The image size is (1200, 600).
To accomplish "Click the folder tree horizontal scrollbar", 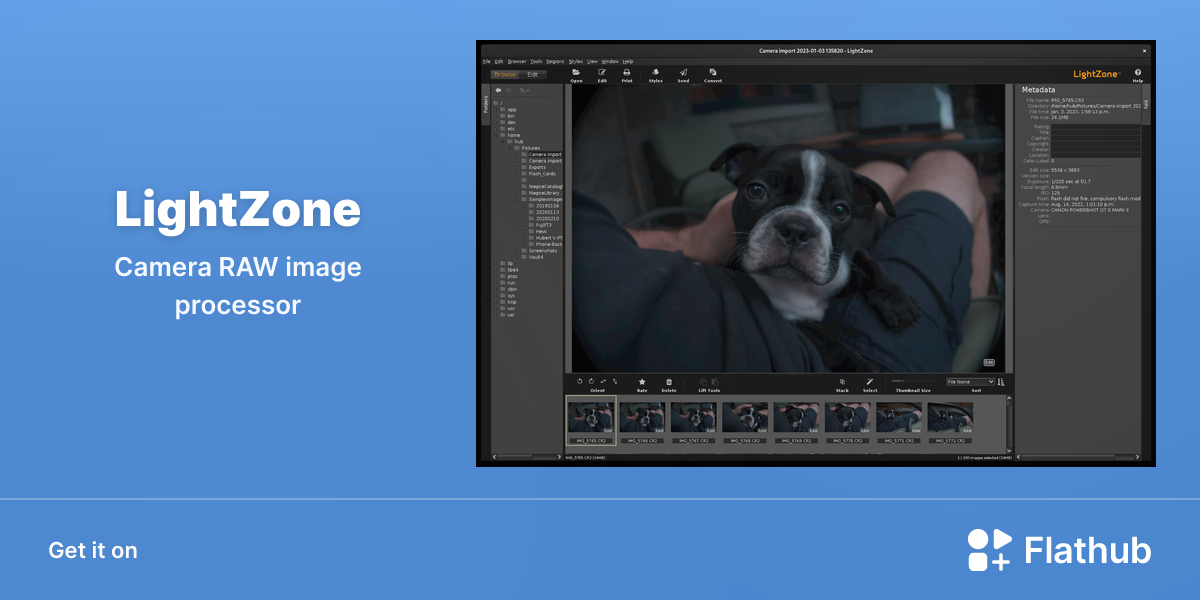I will pos(527,457).
